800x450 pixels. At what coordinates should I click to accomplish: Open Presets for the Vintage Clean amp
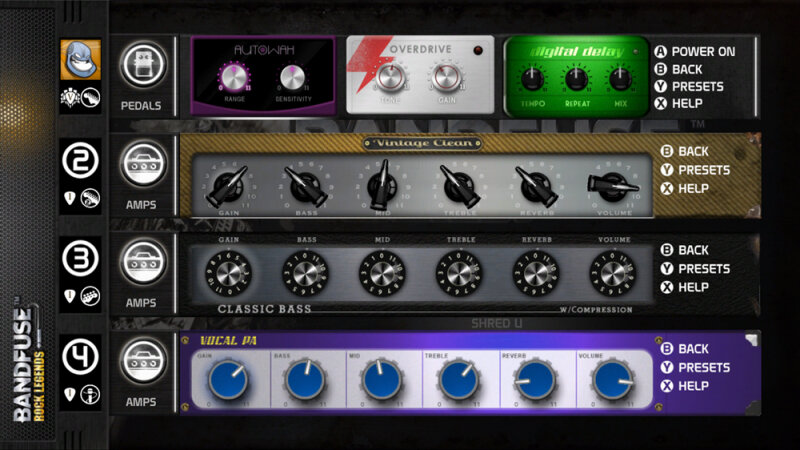pos(704,170)
